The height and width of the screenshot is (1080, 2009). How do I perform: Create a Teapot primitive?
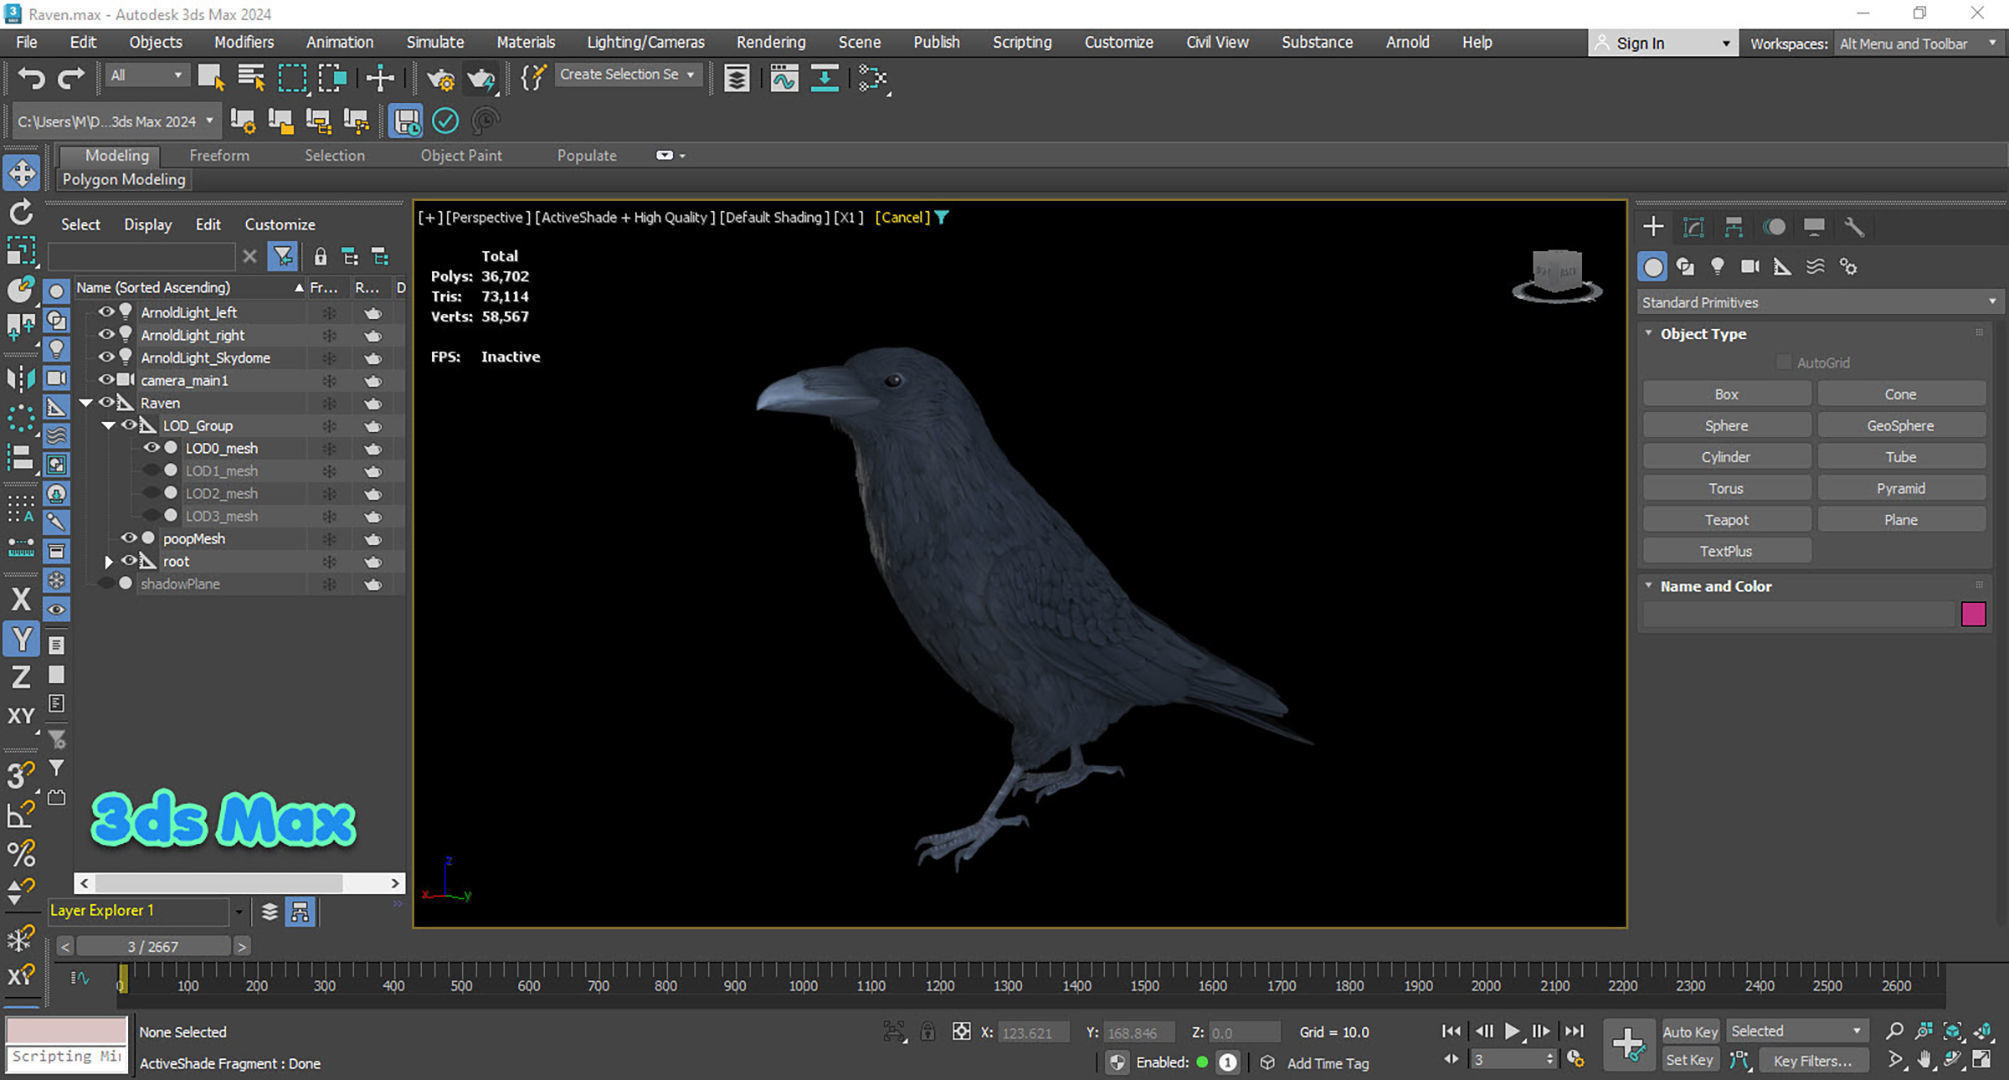pyautogui.click(x=1726, y=519)
